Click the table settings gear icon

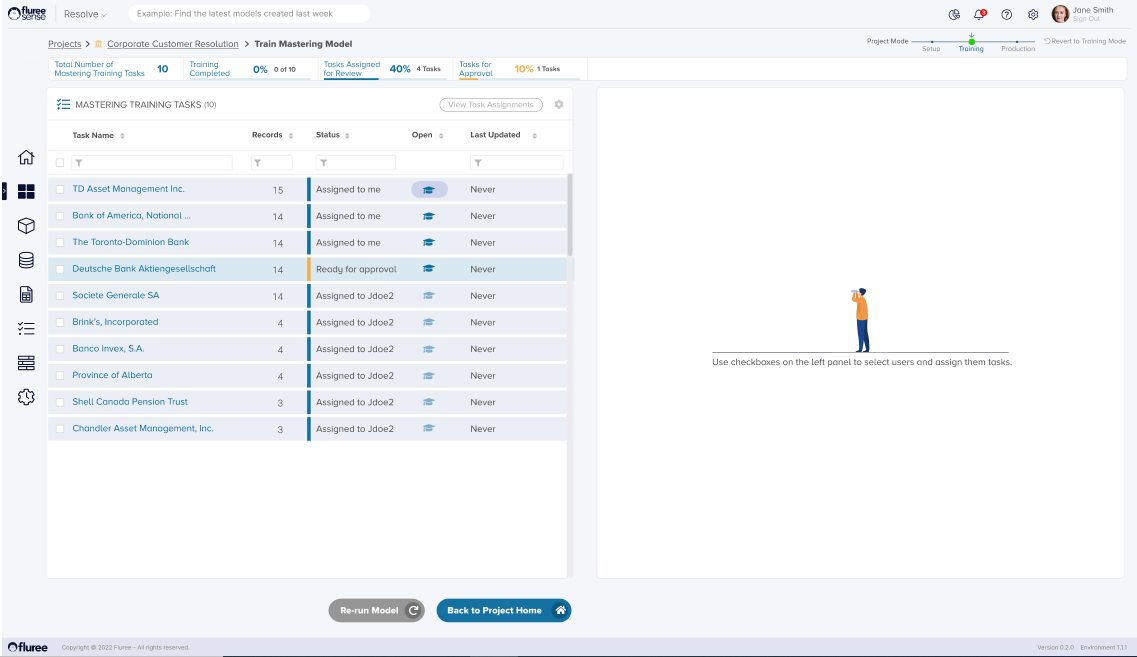click(x=559, y=105)
